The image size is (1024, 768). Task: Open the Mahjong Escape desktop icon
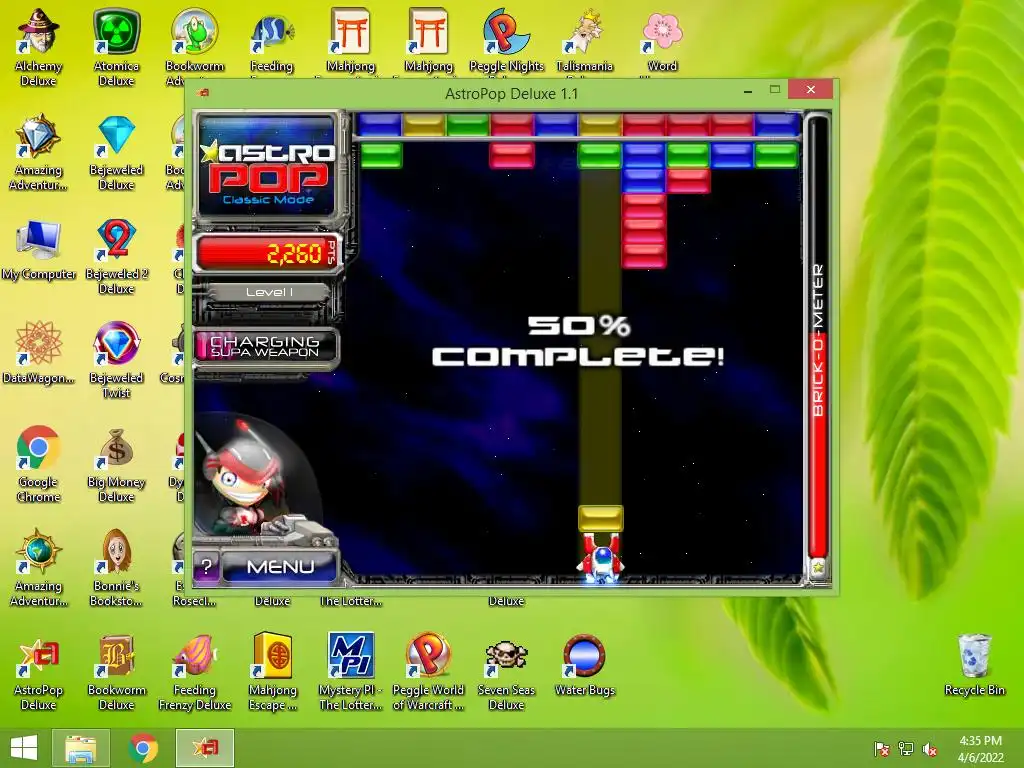coord(272,673)
